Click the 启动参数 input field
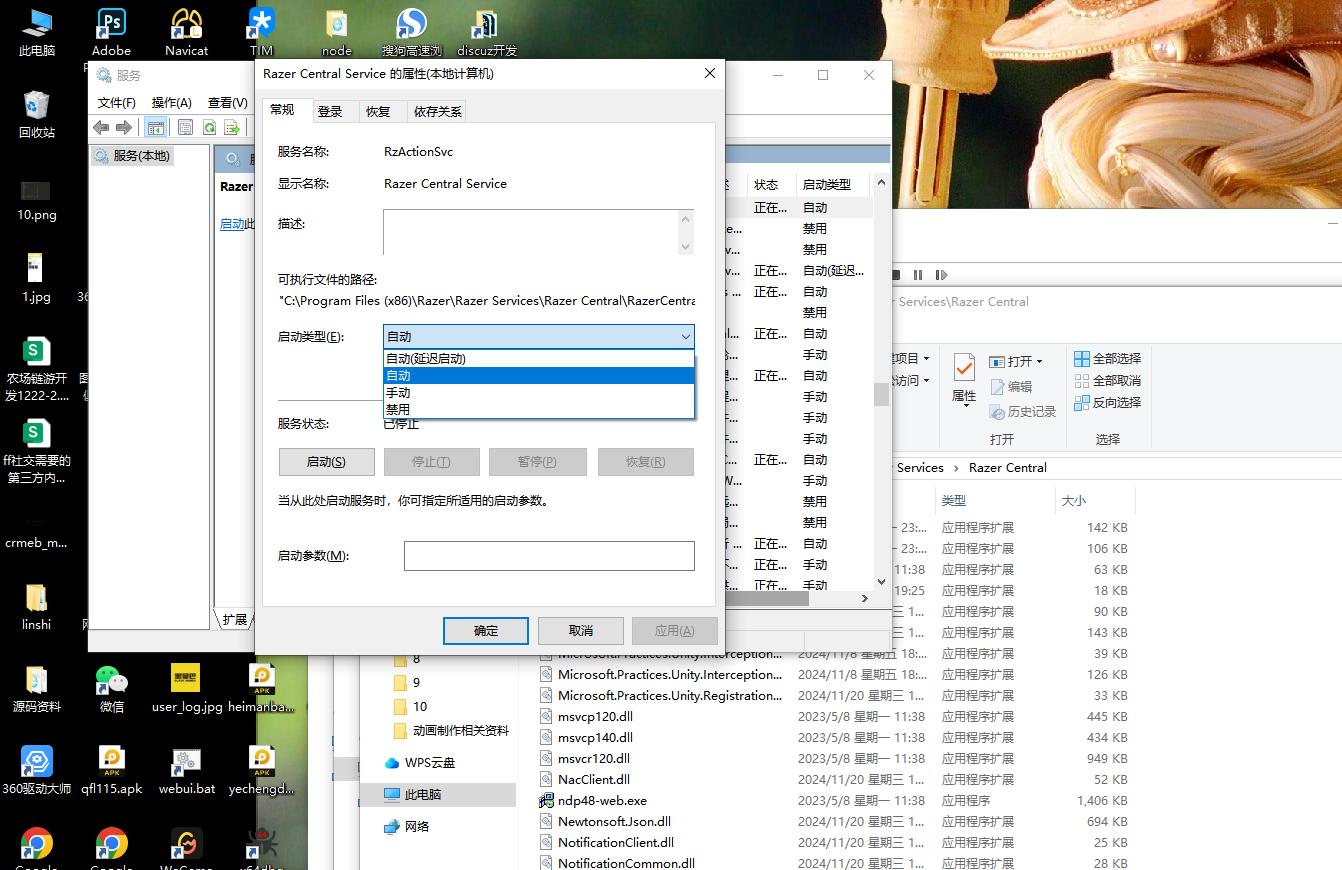1342x870 pixels. pos(549,556)
